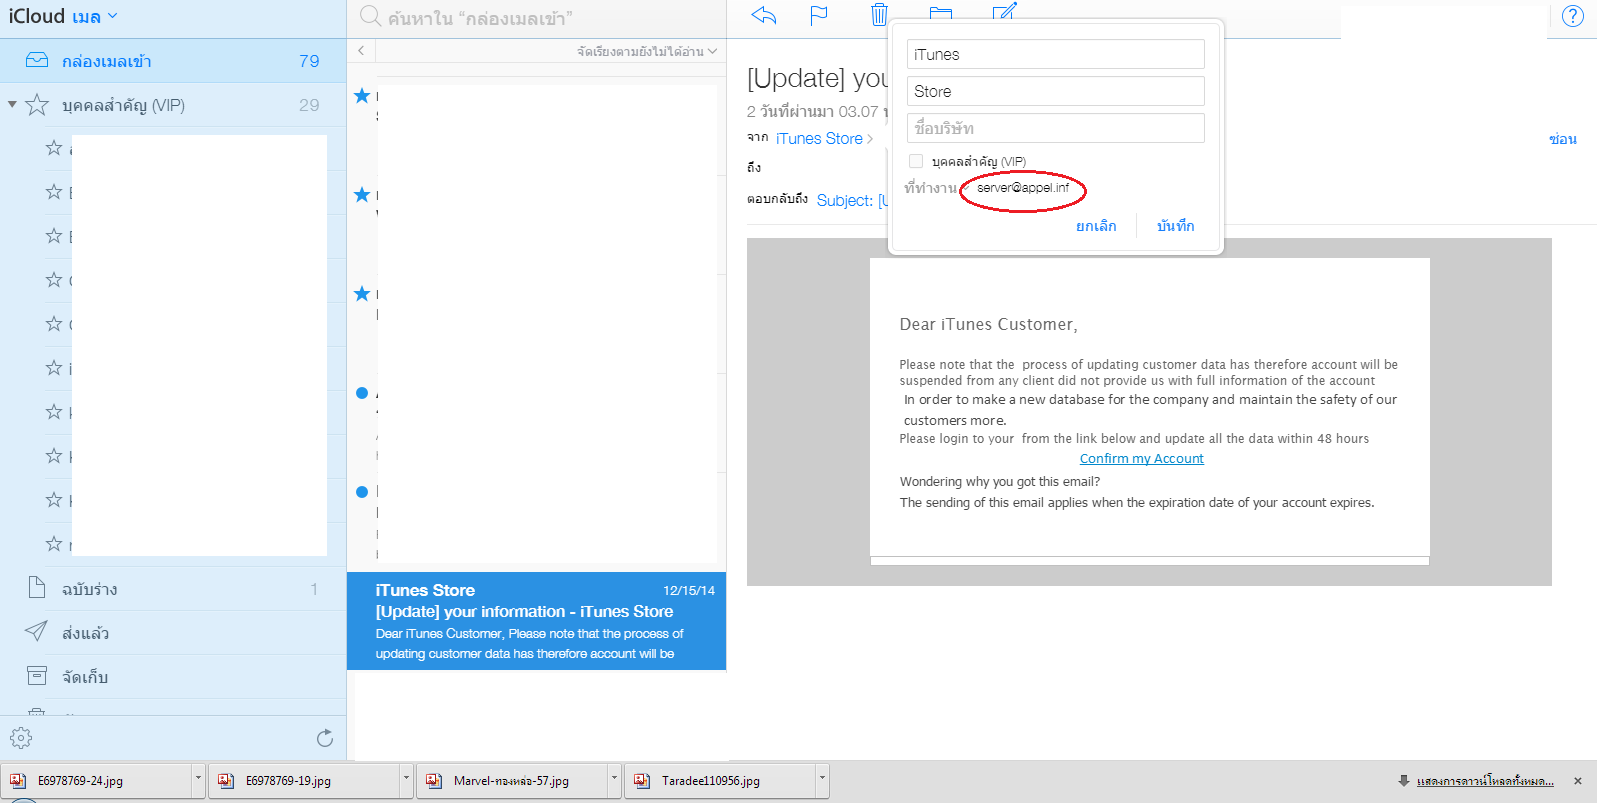Image resolution: width=1597 pixels, height=803 pixels.
Task: Click the iTunes first name field
Action: click(1056, 54)
